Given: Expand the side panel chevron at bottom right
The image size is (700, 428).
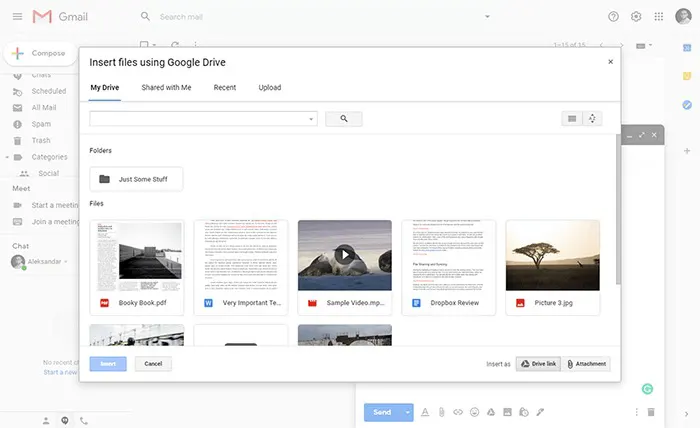Looking at the screenshot, I should pos(686,414).
